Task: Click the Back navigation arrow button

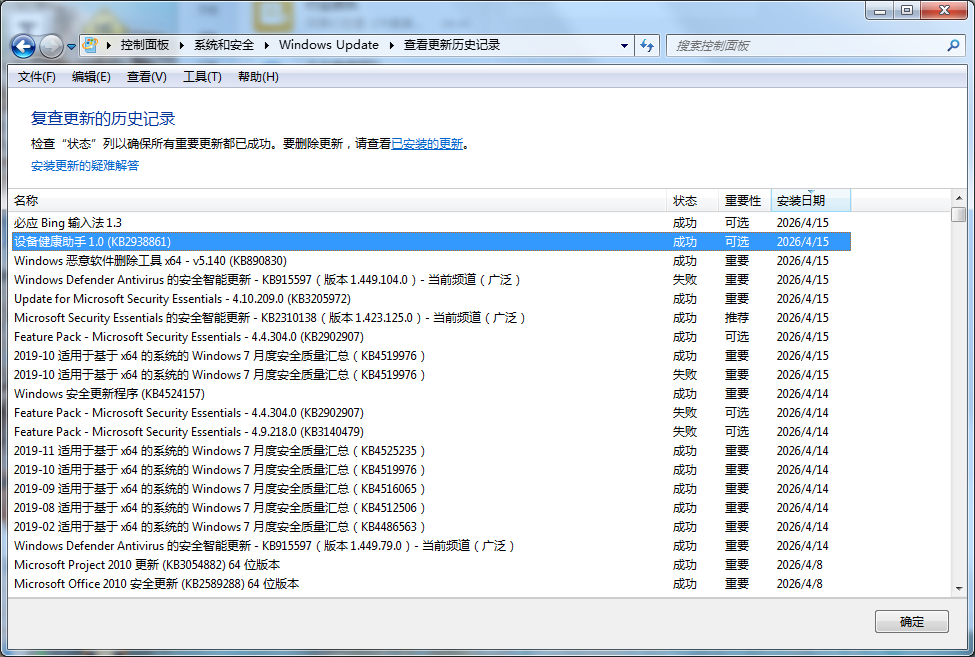Action: click(x=23, y=46)
